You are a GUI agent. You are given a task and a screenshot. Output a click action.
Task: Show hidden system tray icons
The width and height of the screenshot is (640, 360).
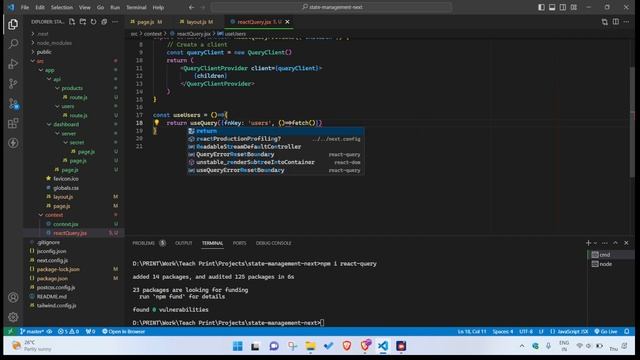point(522,346)
